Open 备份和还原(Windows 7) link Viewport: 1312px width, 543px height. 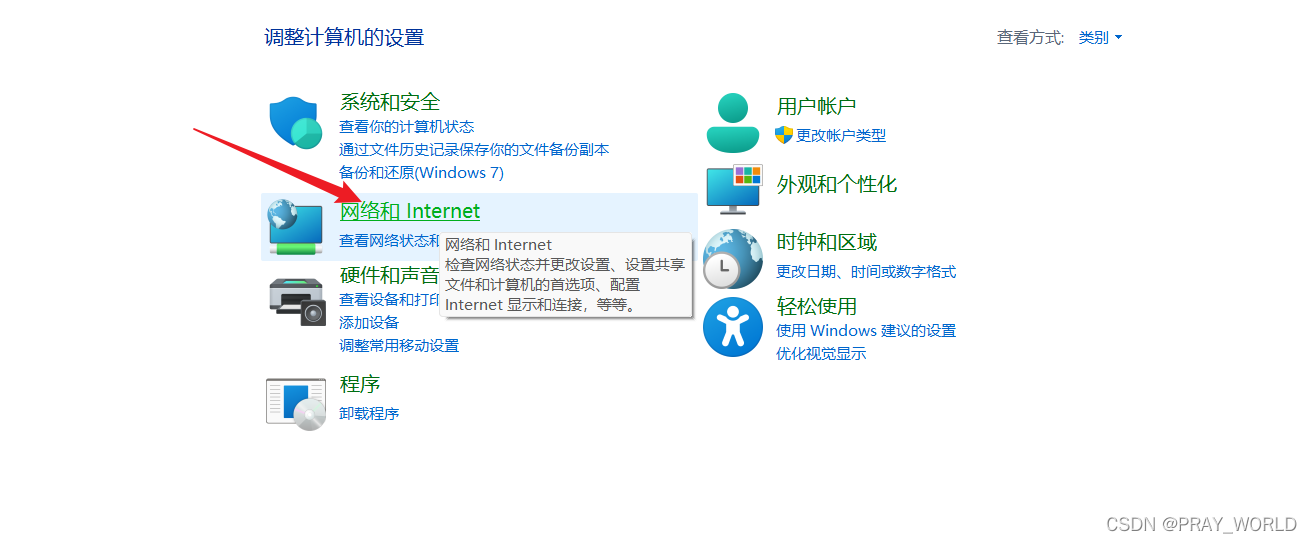[421, 173]
